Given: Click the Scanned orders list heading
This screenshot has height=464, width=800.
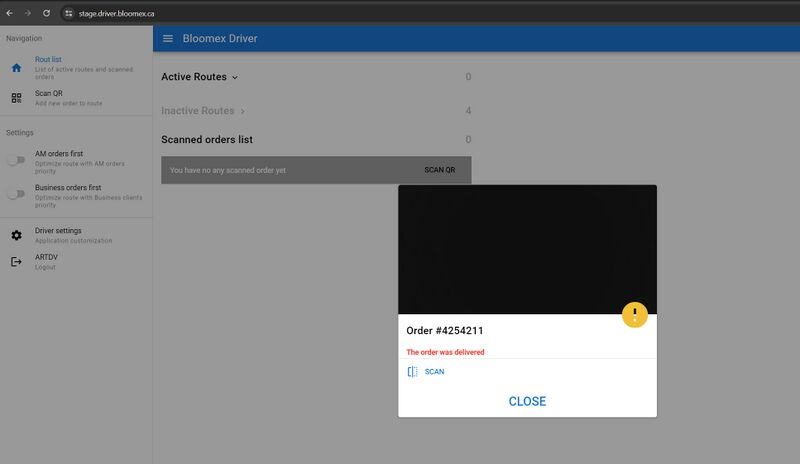Looking at the screenshot, I should click(207, 140).
